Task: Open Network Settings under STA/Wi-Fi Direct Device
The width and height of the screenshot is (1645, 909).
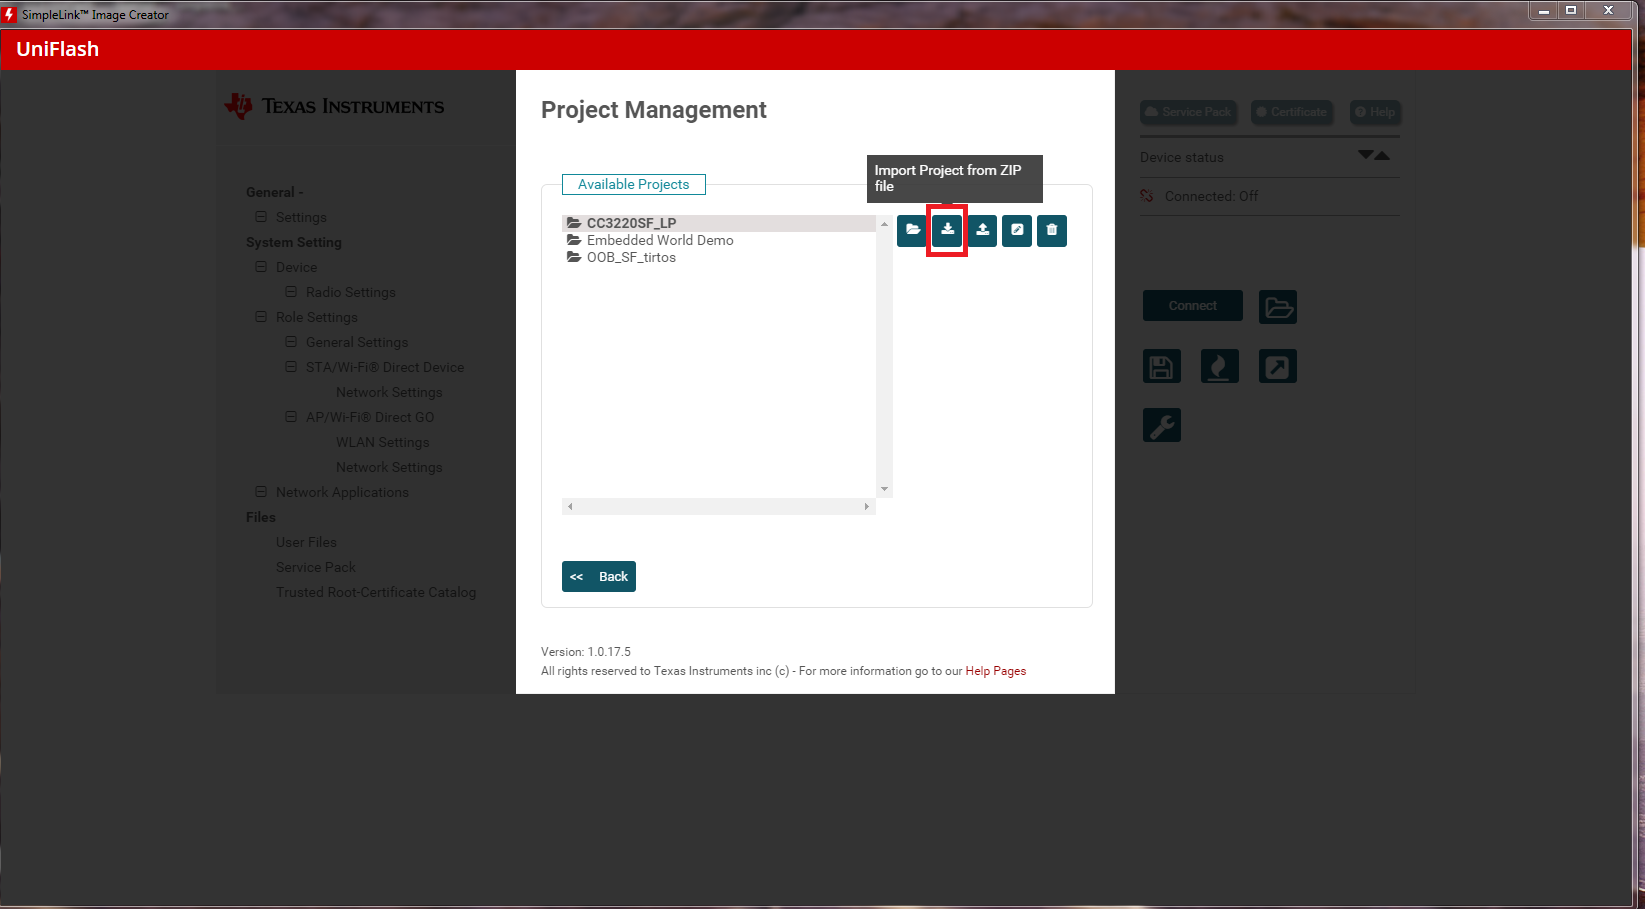Action: (x=389, y=392)
